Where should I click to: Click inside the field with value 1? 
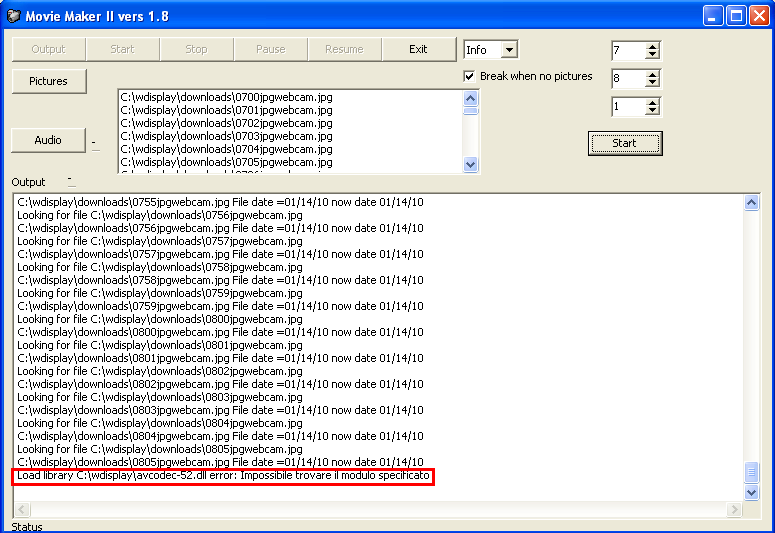tap(628, 107)
